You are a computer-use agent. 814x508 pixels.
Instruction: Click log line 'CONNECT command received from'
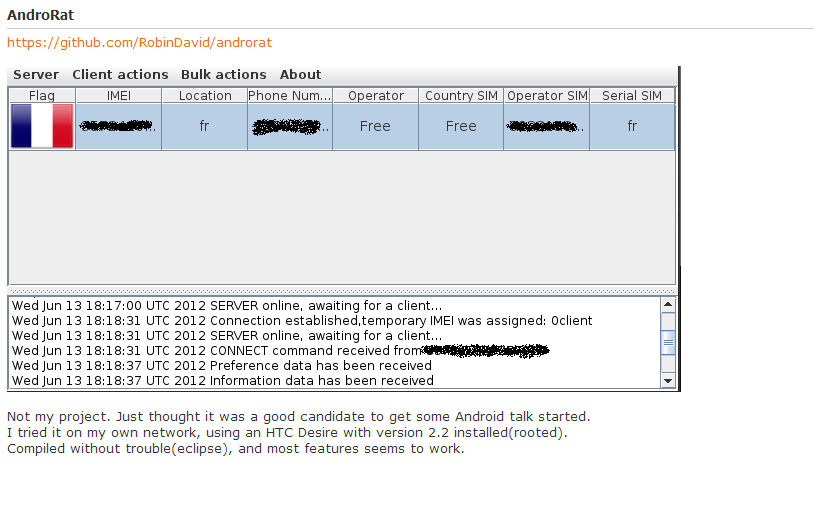pos(280,351)
